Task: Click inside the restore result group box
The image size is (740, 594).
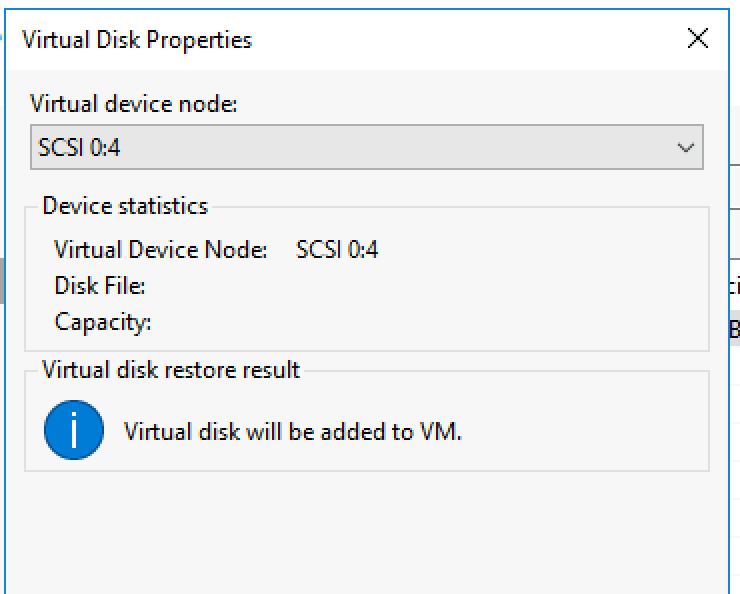Action: [x=566, y=425]
